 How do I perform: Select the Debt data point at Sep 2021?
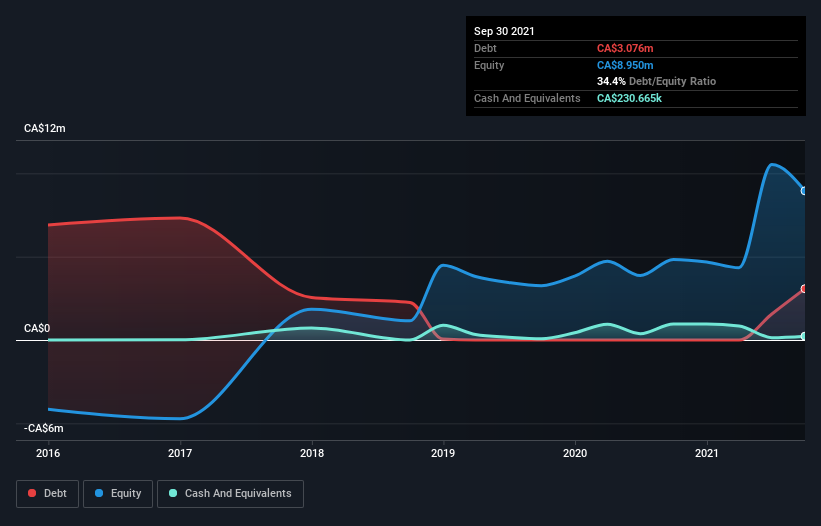pos(804,289)
